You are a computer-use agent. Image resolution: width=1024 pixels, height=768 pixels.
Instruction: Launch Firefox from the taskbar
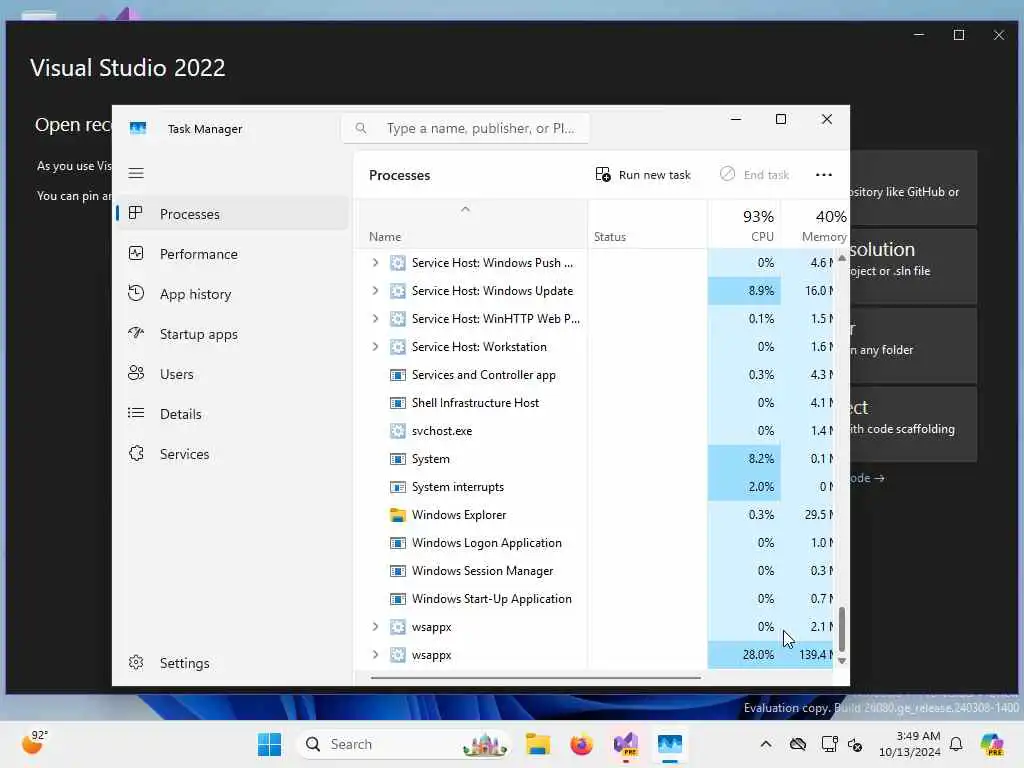point(581,744)
